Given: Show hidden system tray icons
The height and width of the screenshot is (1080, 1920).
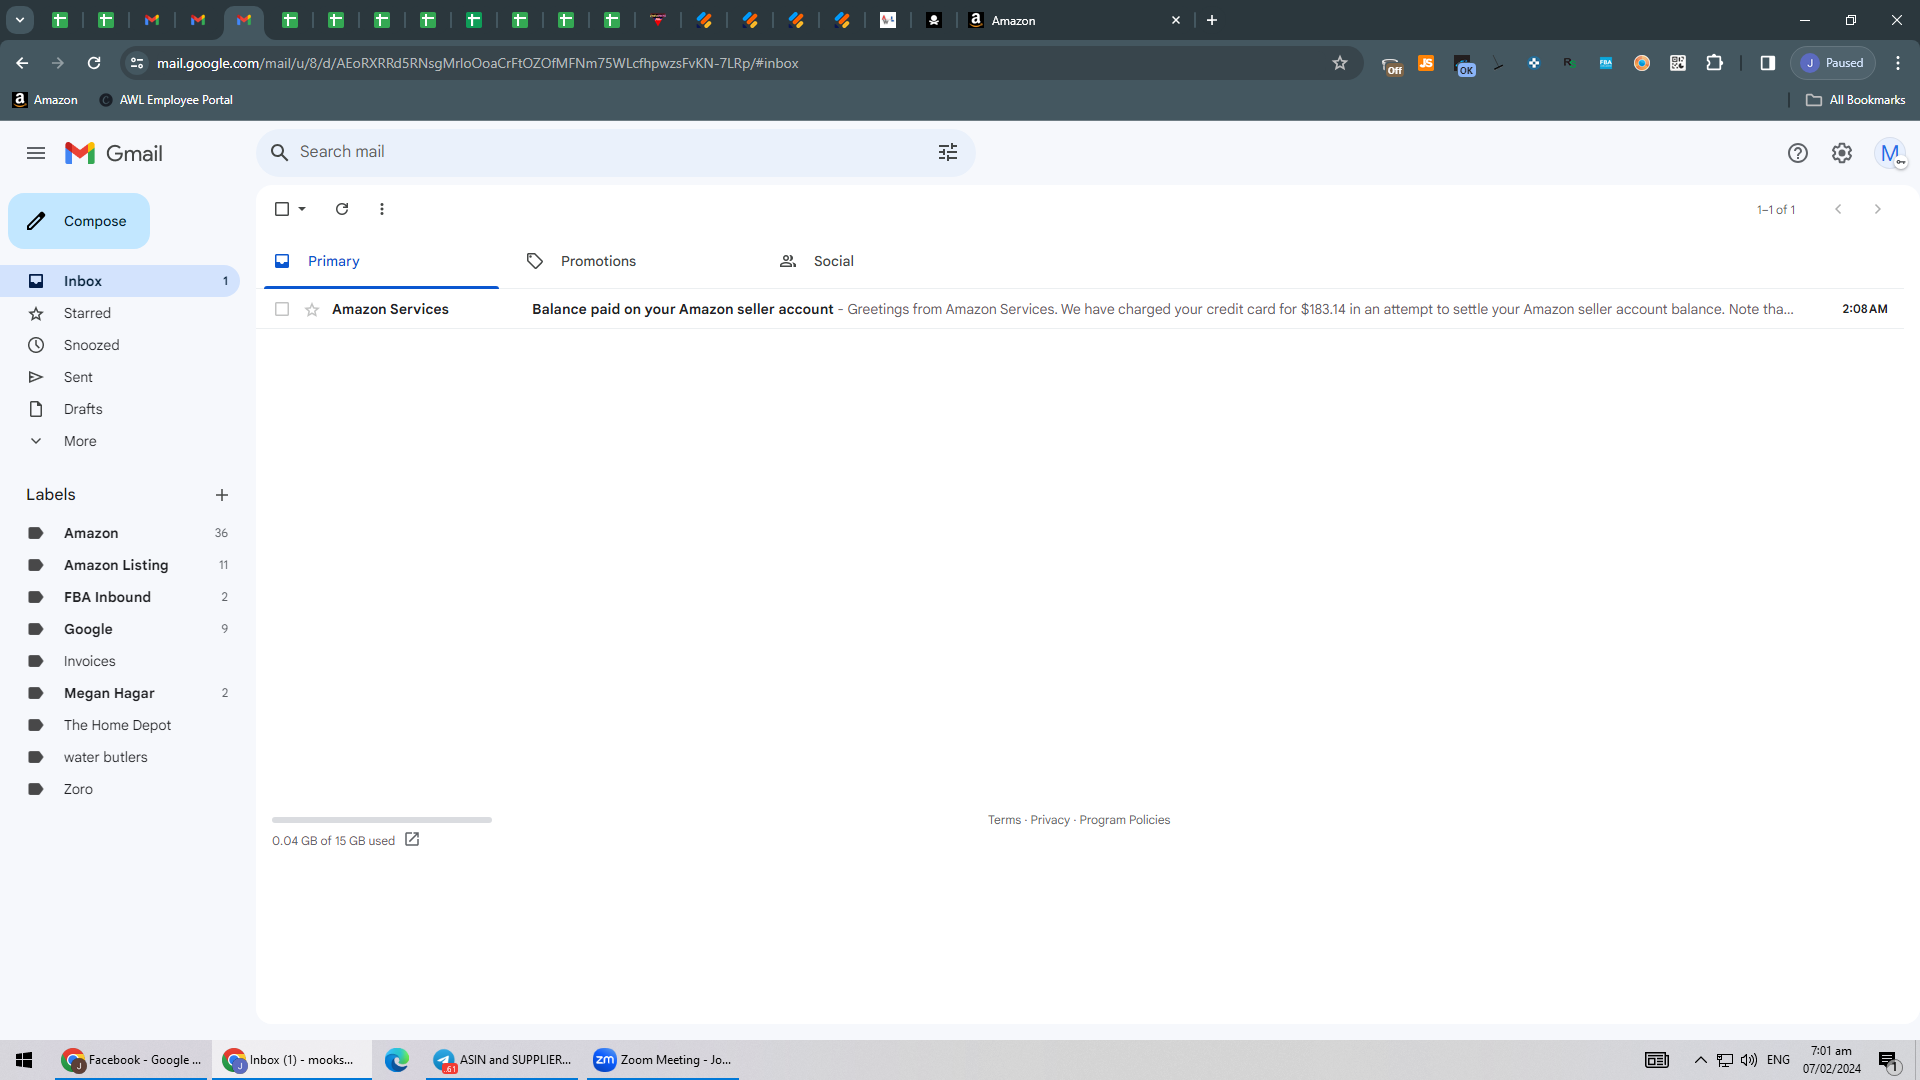Looking at the screenshot, I should [1700, 1060].
